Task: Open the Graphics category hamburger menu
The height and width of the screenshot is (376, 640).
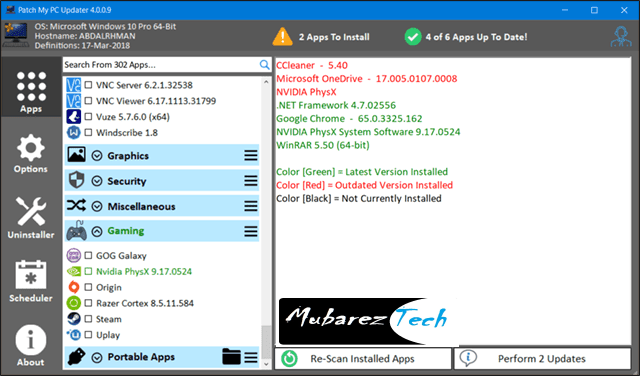Action: point(251,156)
